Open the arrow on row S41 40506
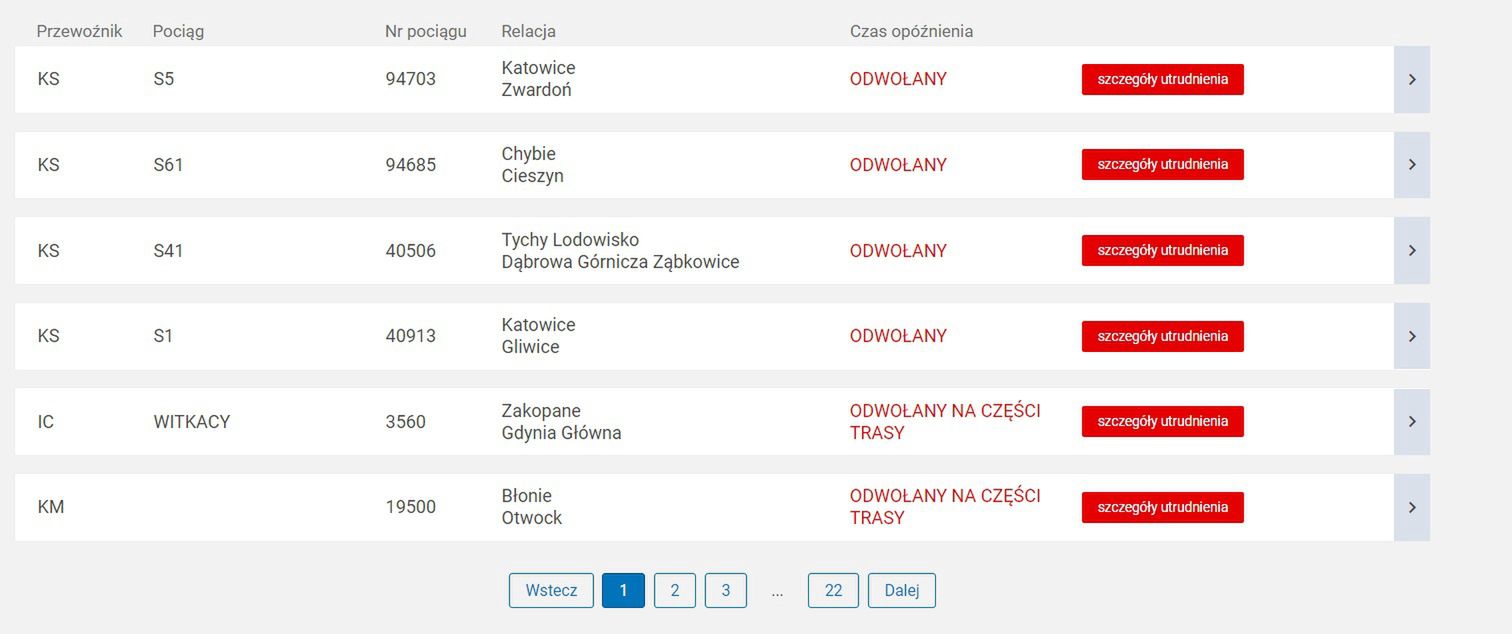 click(1413, 250)
